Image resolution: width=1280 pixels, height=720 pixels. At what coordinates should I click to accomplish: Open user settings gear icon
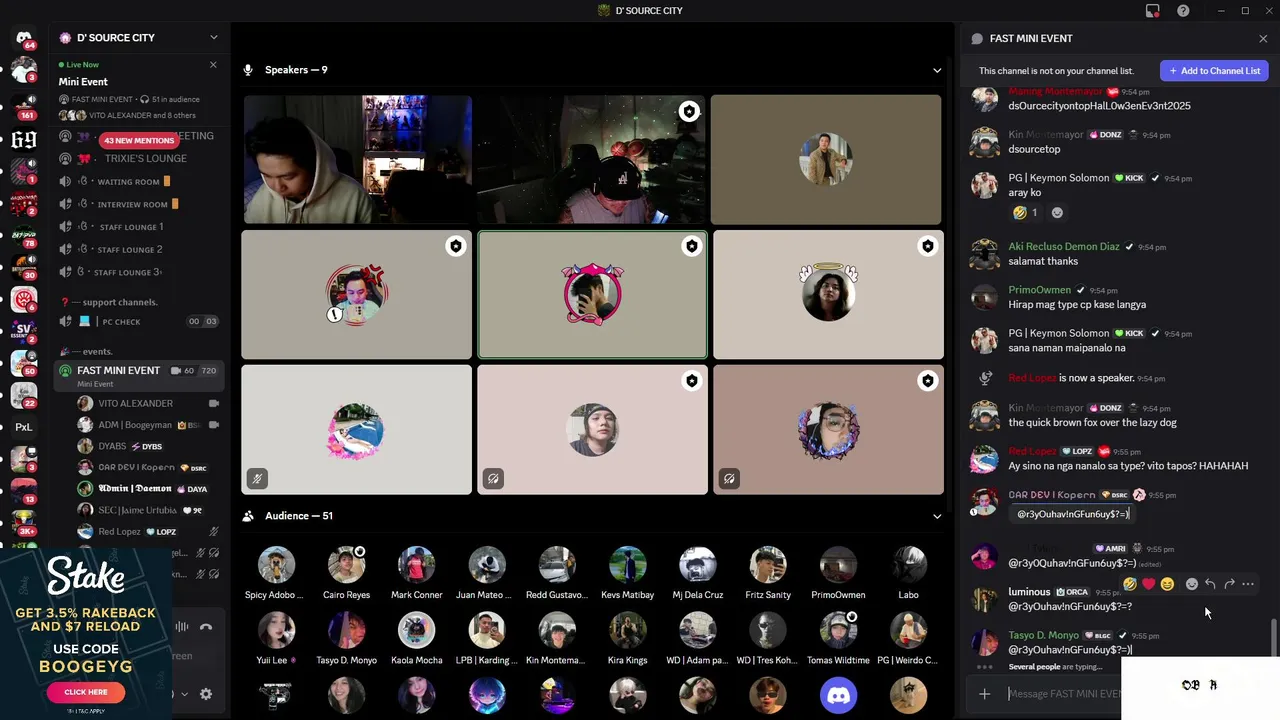click(x=206, y=694)
